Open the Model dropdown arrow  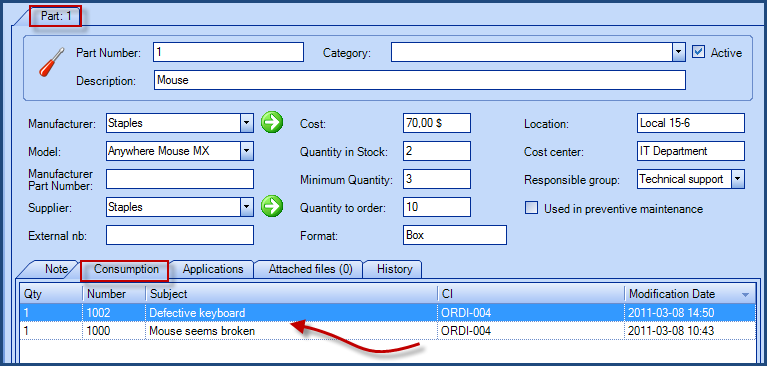247,151
